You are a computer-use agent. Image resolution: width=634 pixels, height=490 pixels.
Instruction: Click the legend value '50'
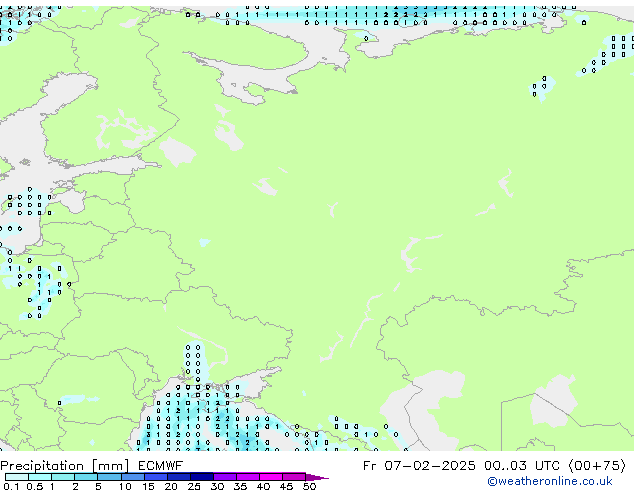pos(309,486)
